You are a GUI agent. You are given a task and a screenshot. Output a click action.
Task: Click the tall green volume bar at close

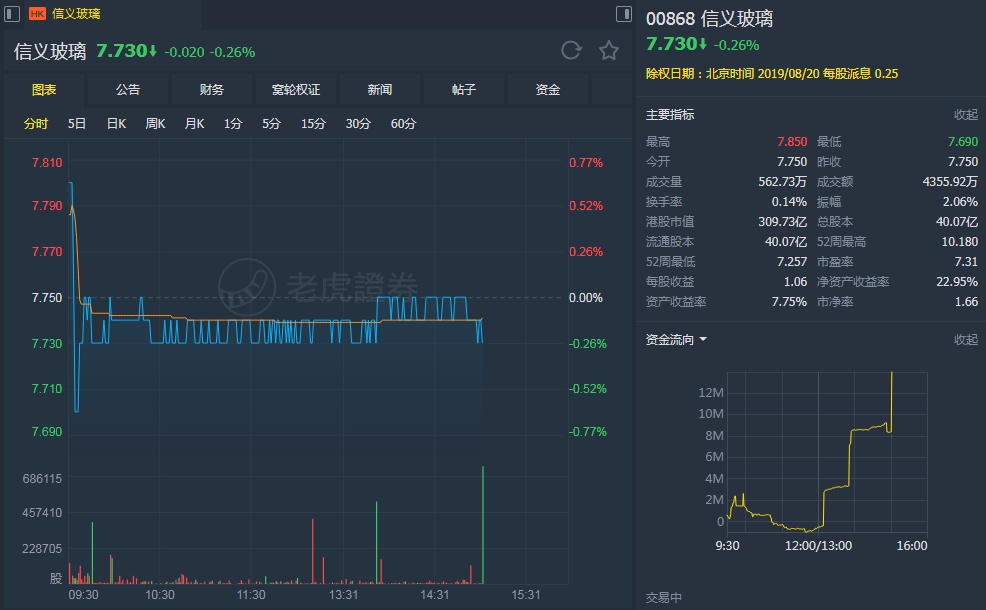[483, 525]
